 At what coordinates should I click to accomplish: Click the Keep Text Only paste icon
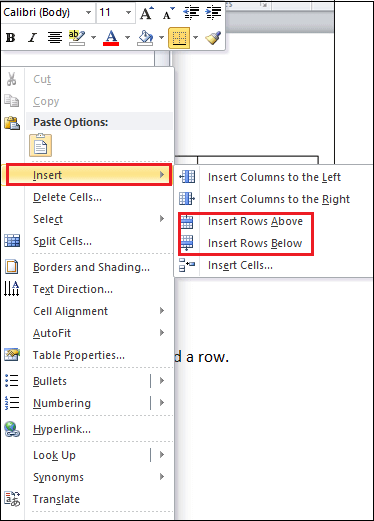pos(41,145)
